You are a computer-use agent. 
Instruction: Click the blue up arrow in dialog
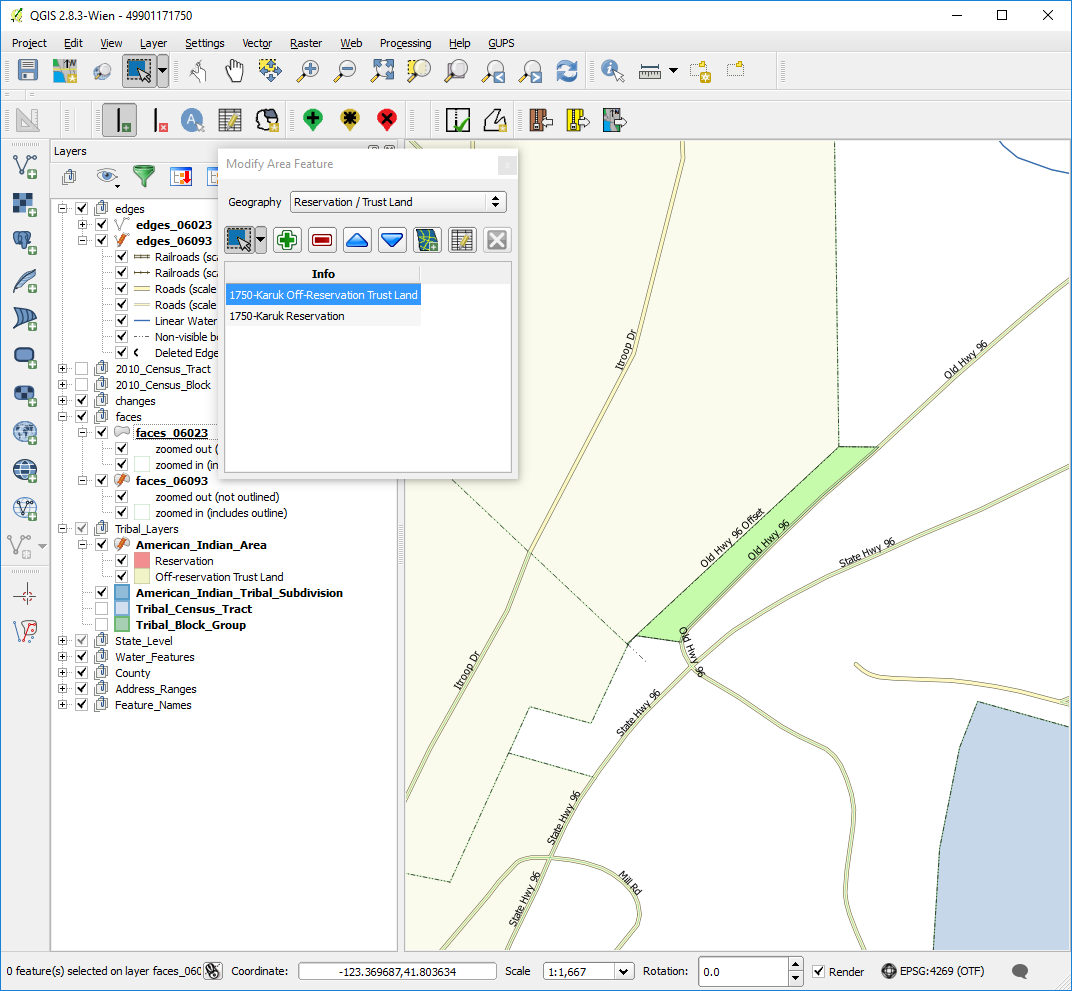(357, 240)
